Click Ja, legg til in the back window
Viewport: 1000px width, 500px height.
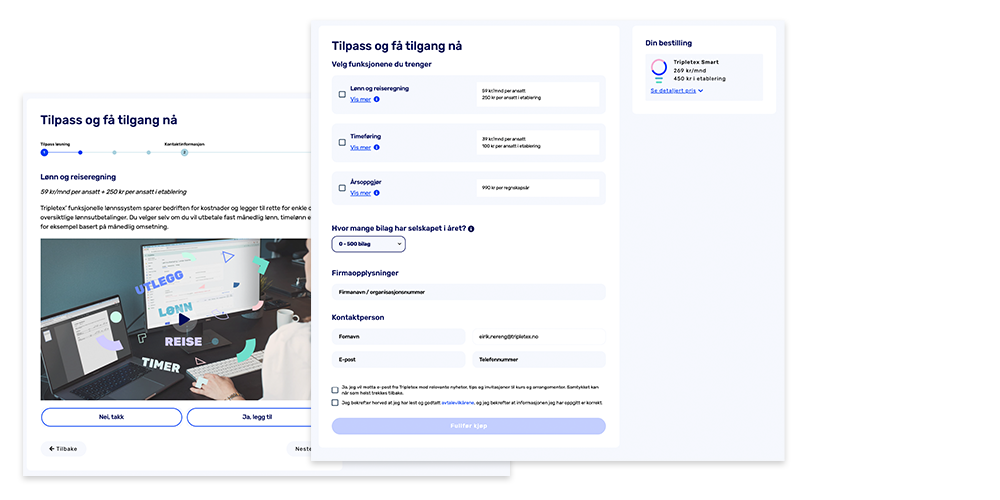(249, 417)
